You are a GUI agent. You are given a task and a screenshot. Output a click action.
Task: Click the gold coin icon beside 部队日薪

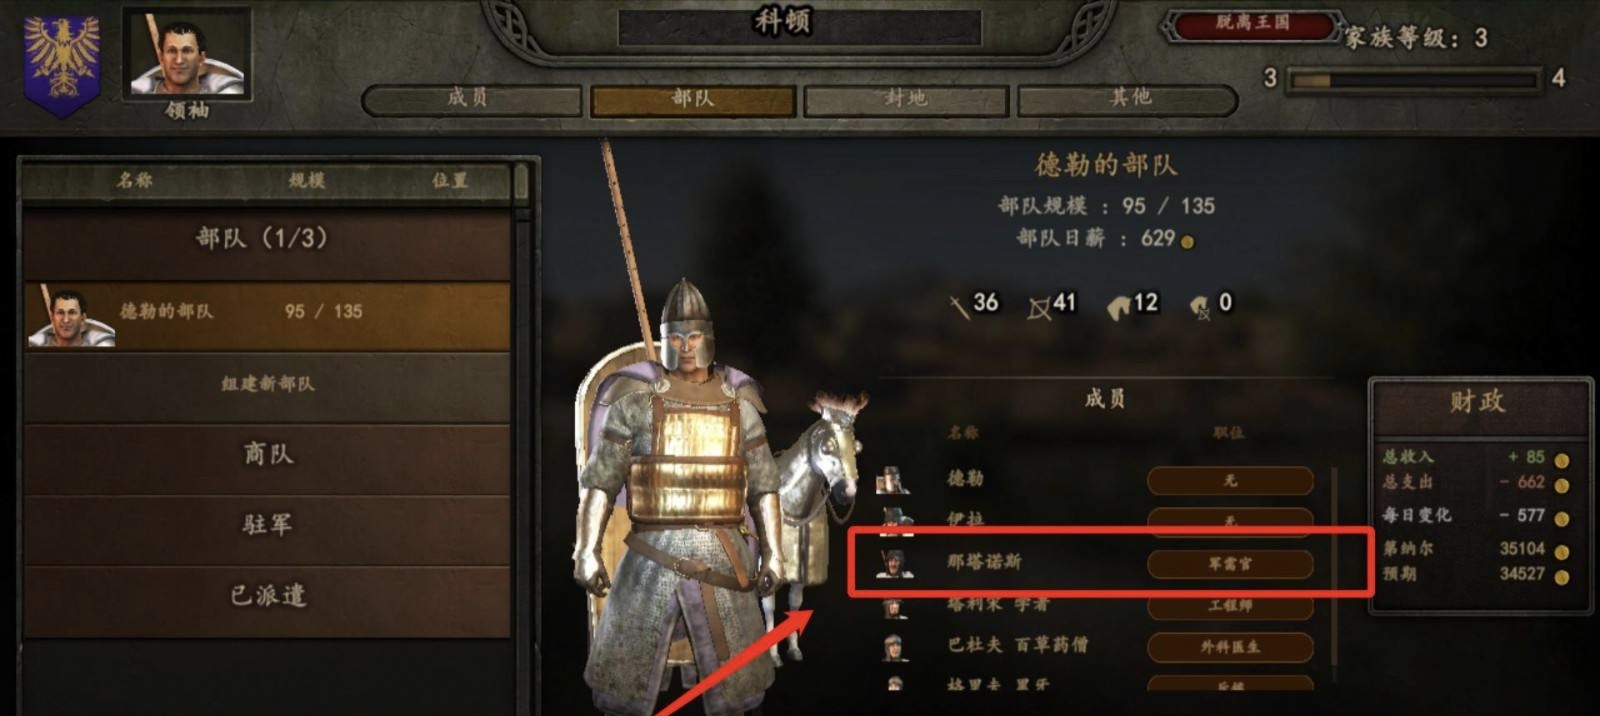tap(1187, 241)
